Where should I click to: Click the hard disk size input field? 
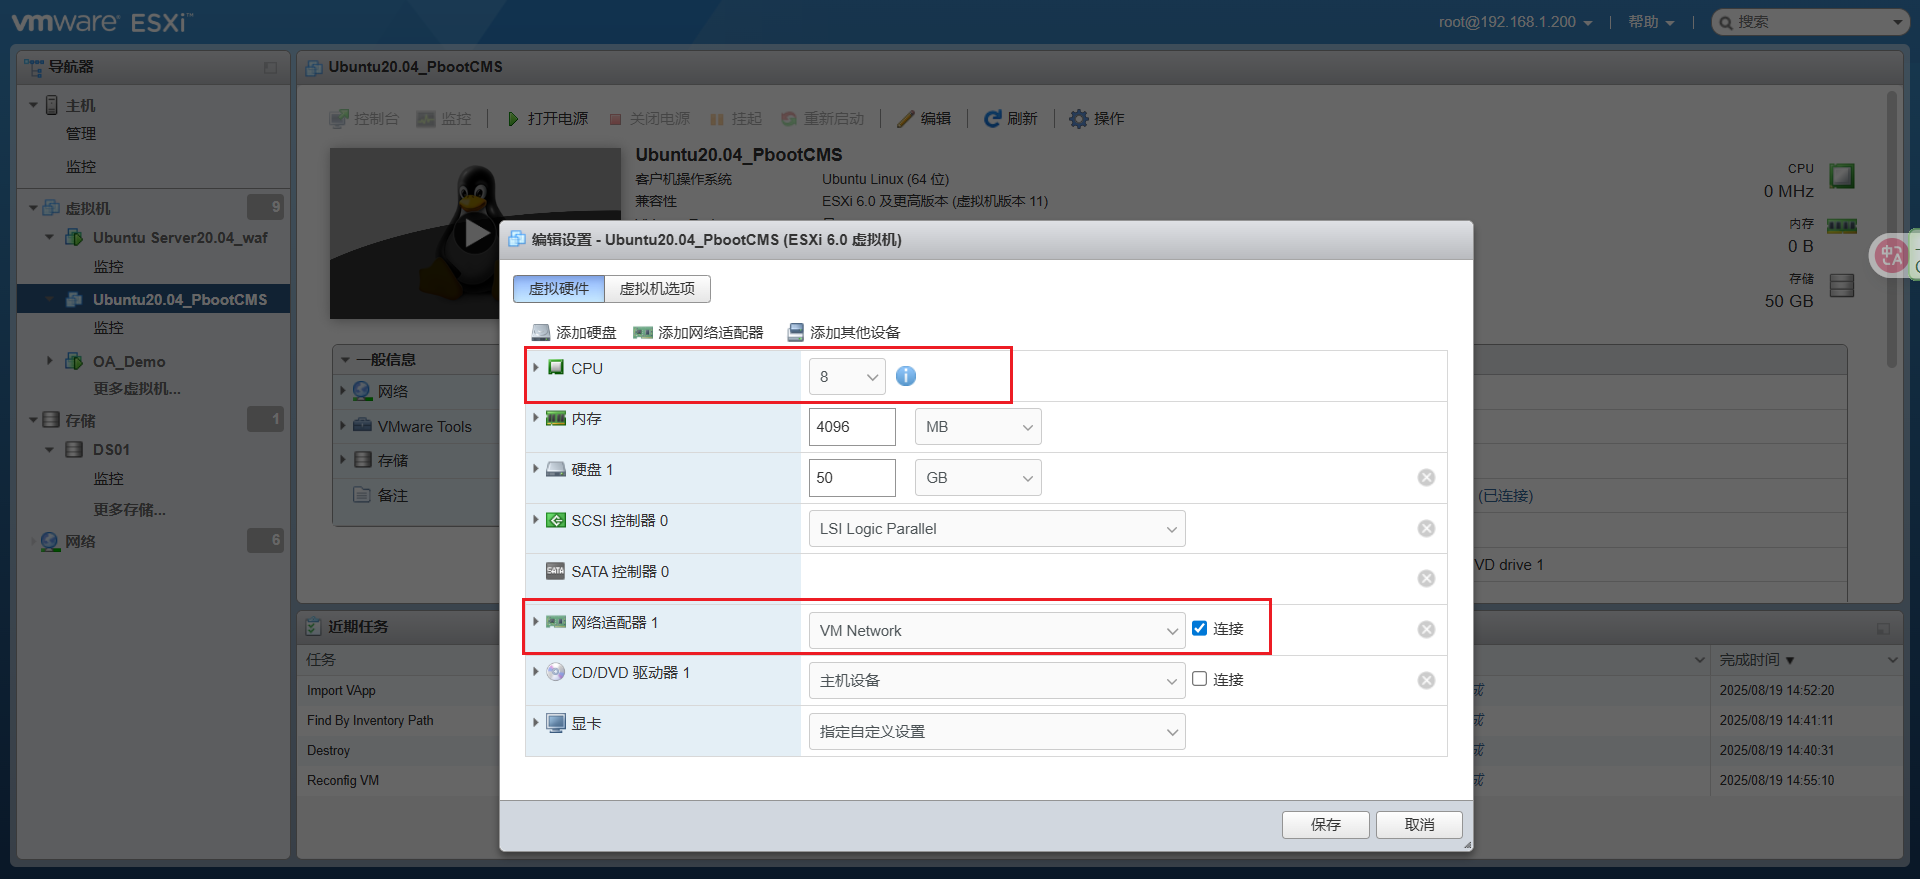852,478
